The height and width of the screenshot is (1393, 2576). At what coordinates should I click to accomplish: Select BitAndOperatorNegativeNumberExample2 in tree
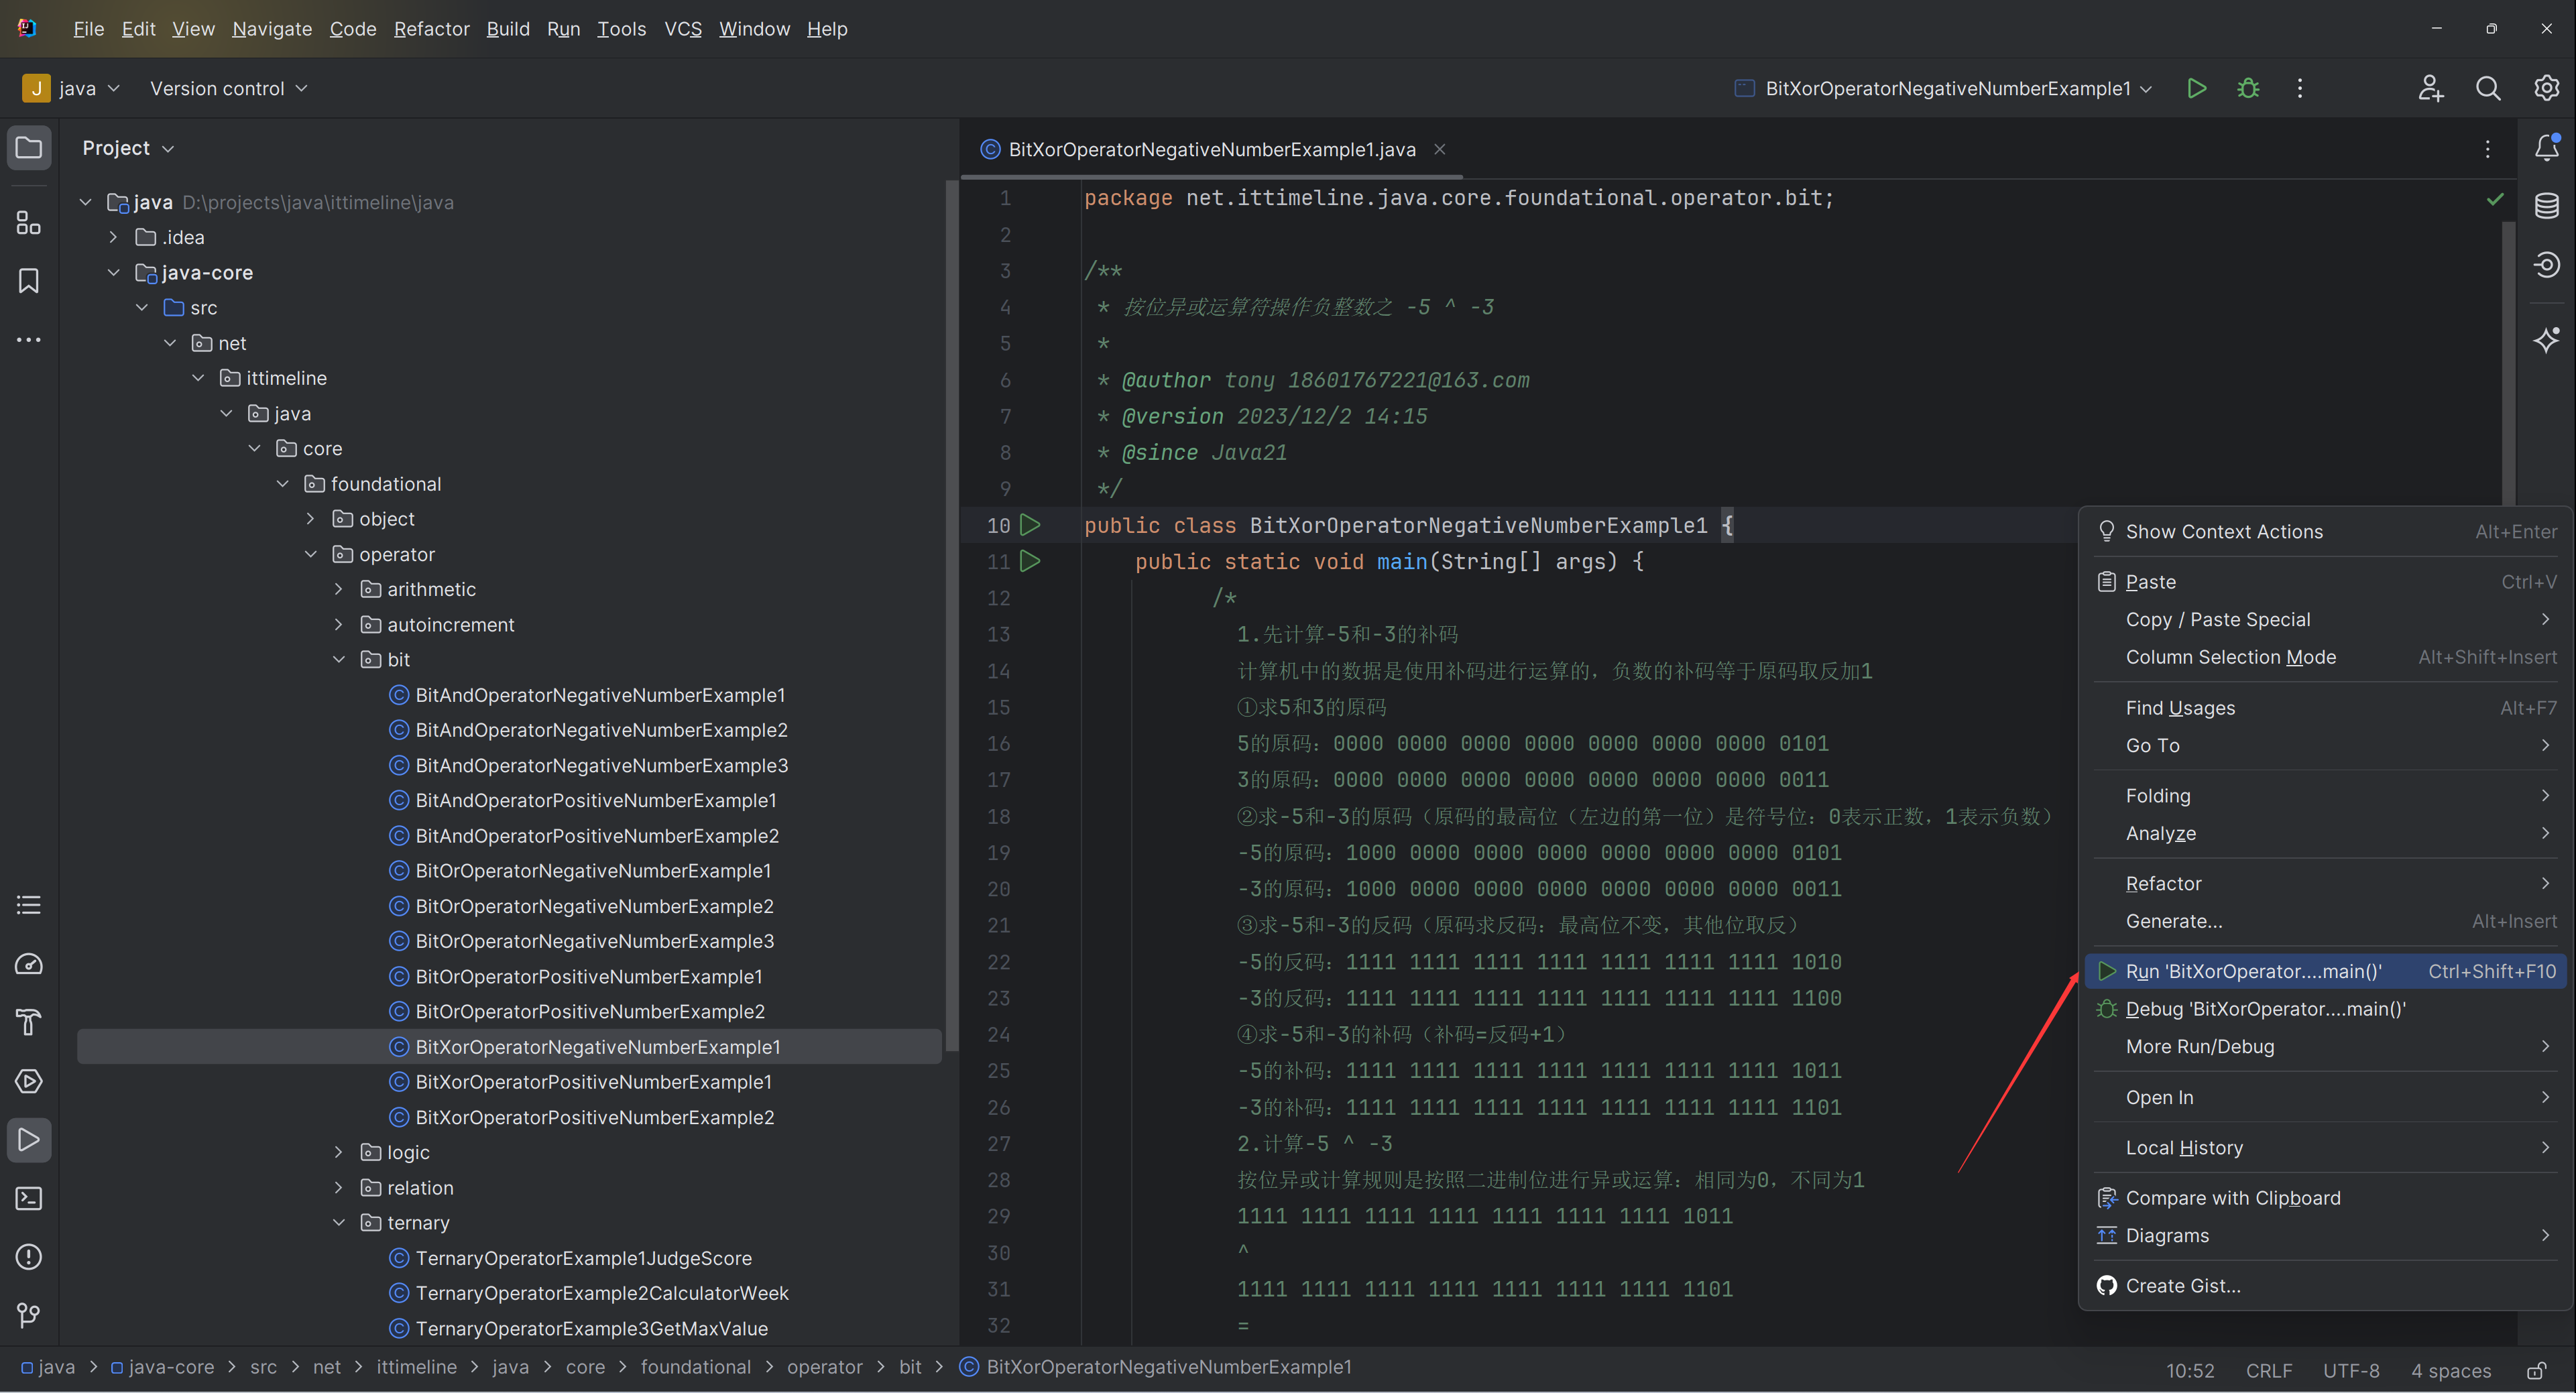[601, 730]
